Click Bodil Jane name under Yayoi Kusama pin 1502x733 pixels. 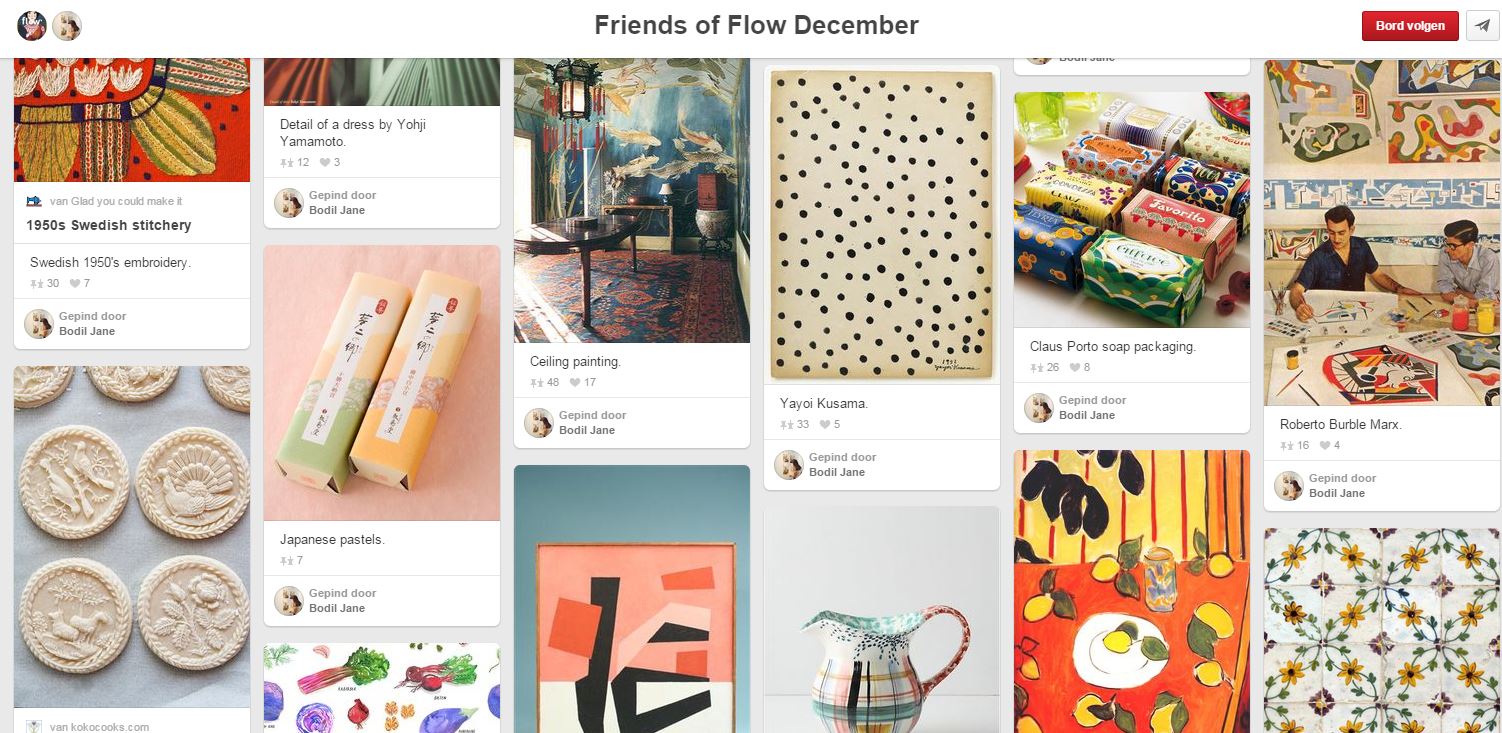point(837,472)
